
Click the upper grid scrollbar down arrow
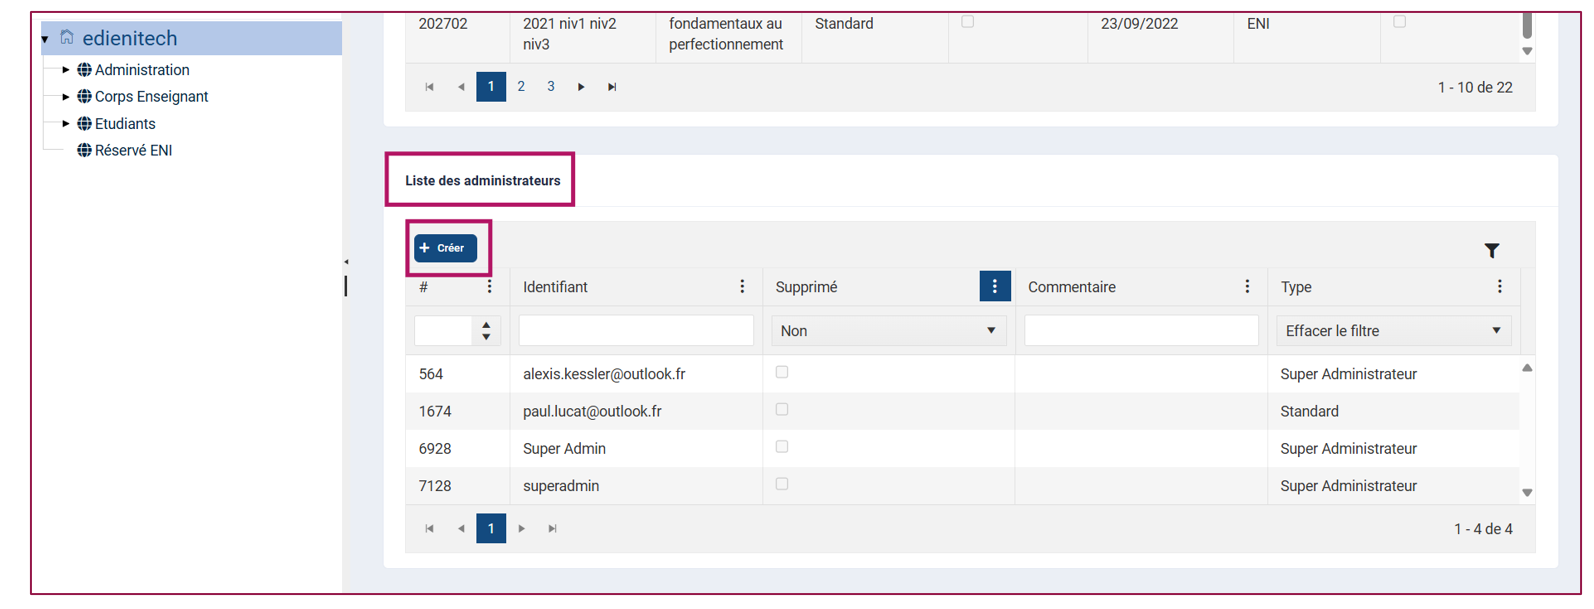pos(1527,51)
